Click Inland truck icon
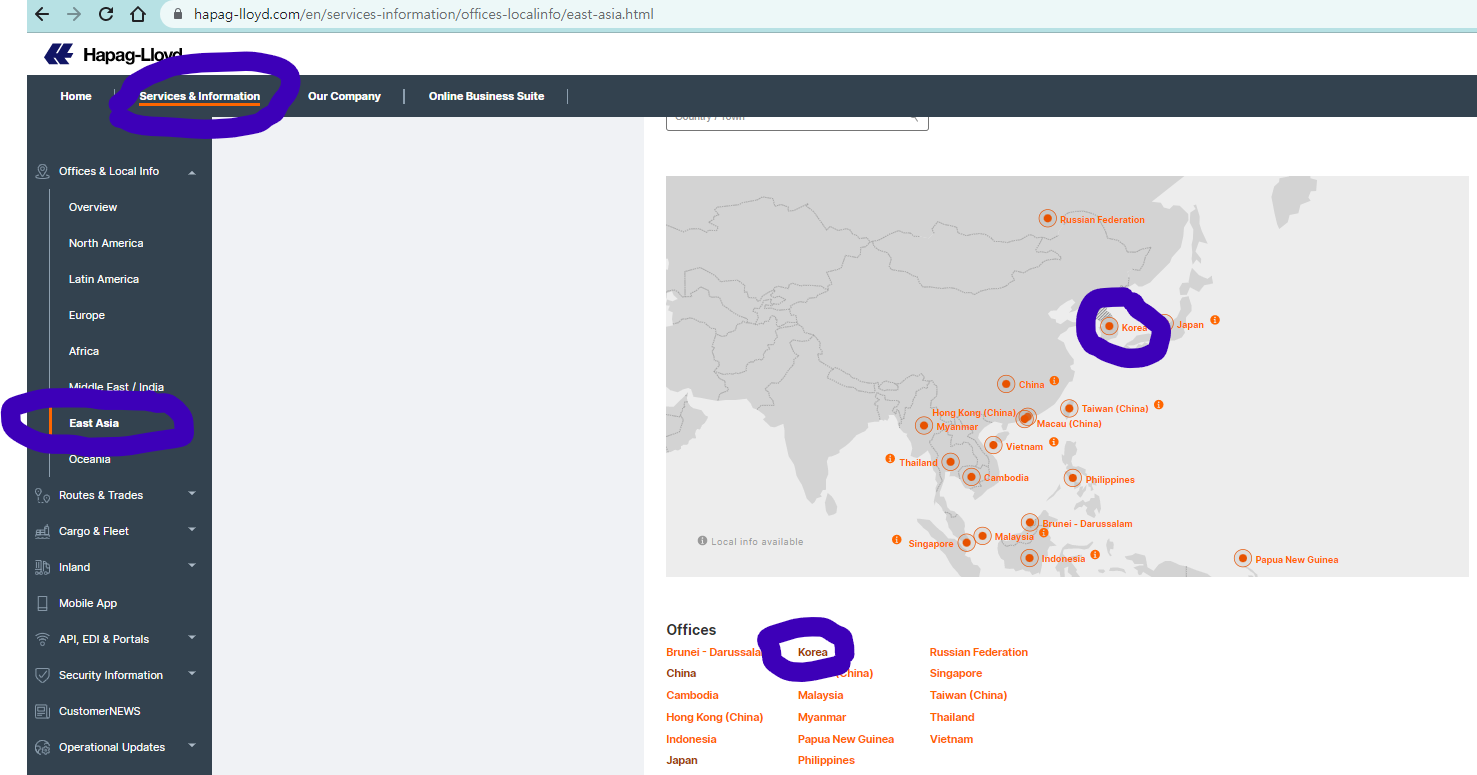Image resolution: width=1477 pixels, height=775 pixels. point(42,567)
